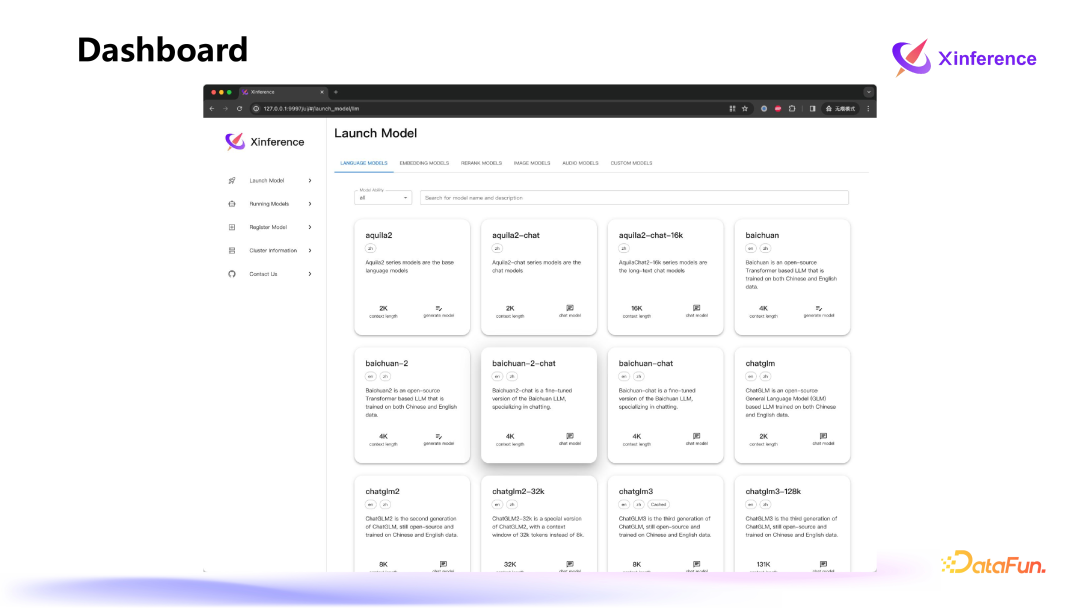Viewport: 1080px width, 608px height.
Task: Expand the Register Model chevron
Action: point(310,227)
